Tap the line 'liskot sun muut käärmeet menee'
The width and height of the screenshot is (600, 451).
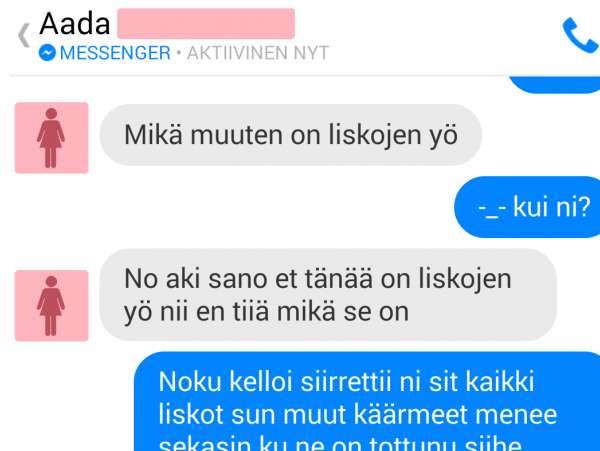pos(357,414)
